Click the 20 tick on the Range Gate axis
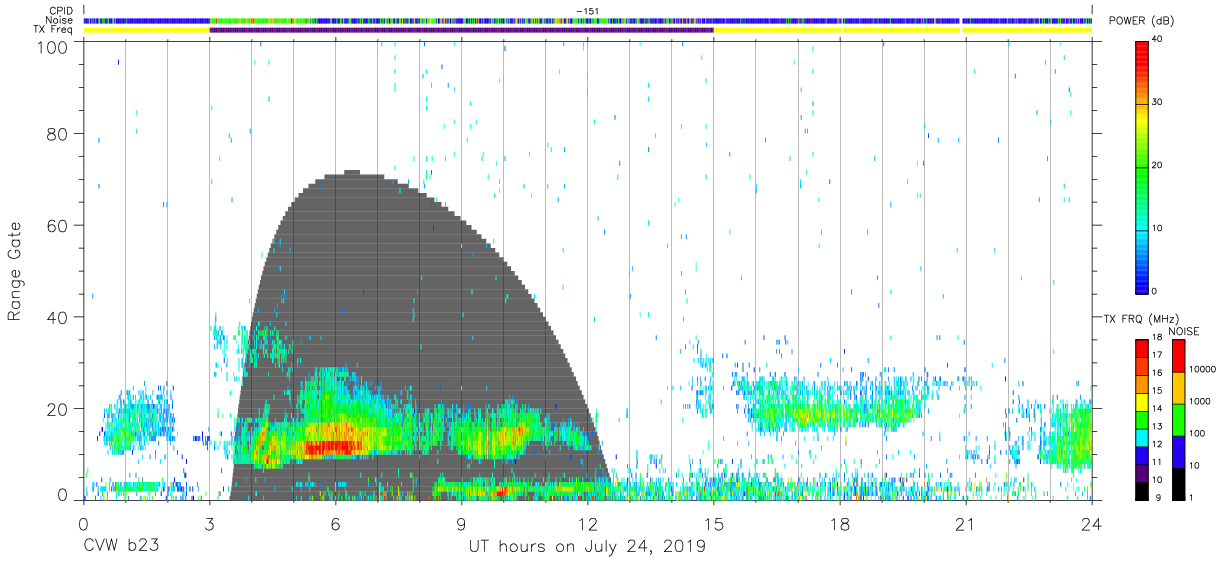Screen dimensions: 1228x567 (58, 409)
